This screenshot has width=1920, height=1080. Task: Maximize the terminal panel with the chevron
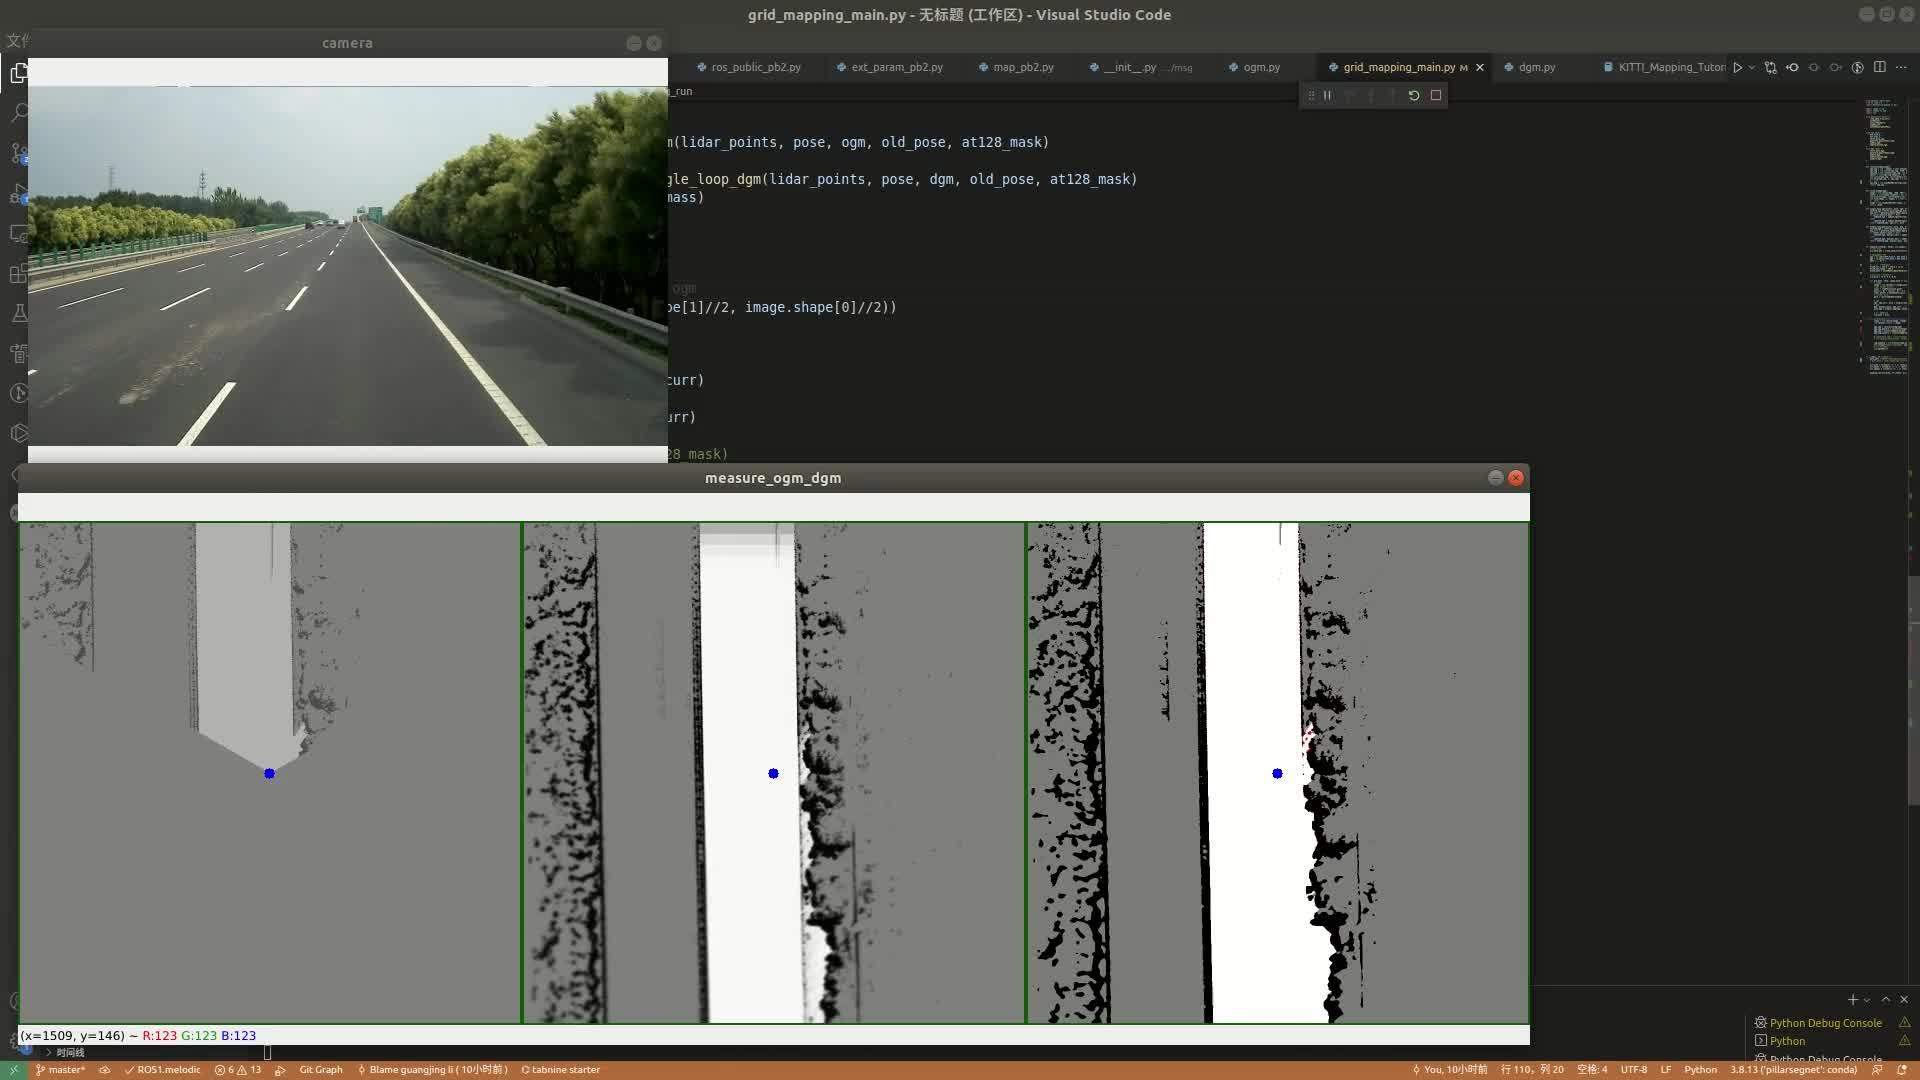click(1886, 1000)
